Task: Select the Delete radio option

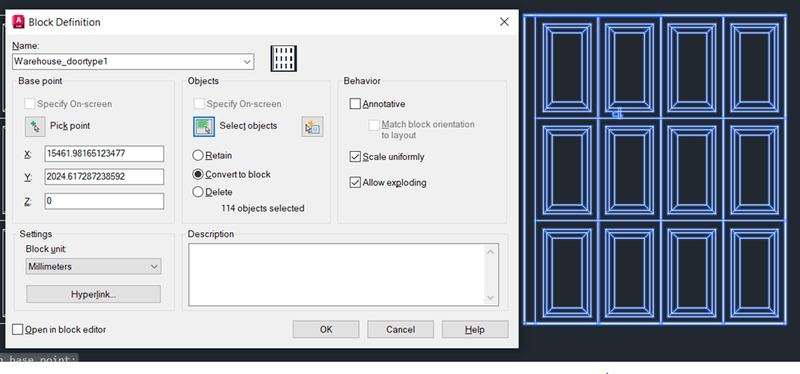Action: point(198,192)
